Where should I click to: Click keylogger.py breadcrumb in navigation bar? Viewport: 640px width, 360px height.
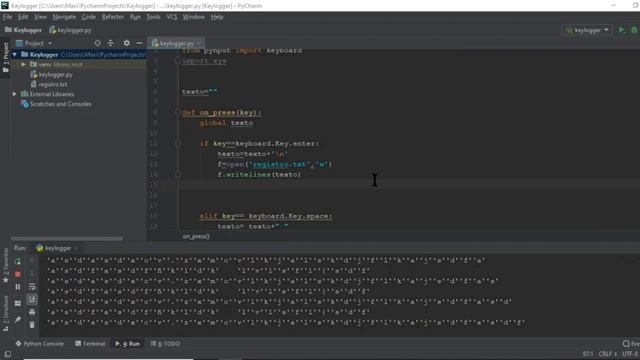click(x=70, y=30)
